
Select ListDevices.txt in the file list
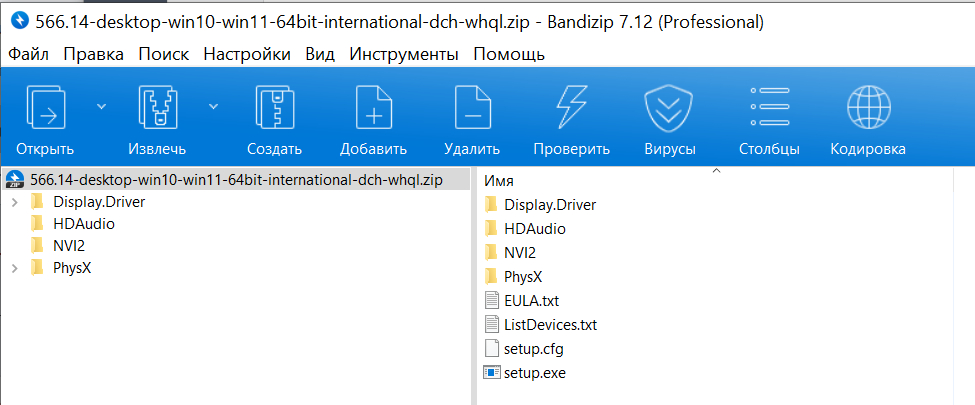[550, 324]
